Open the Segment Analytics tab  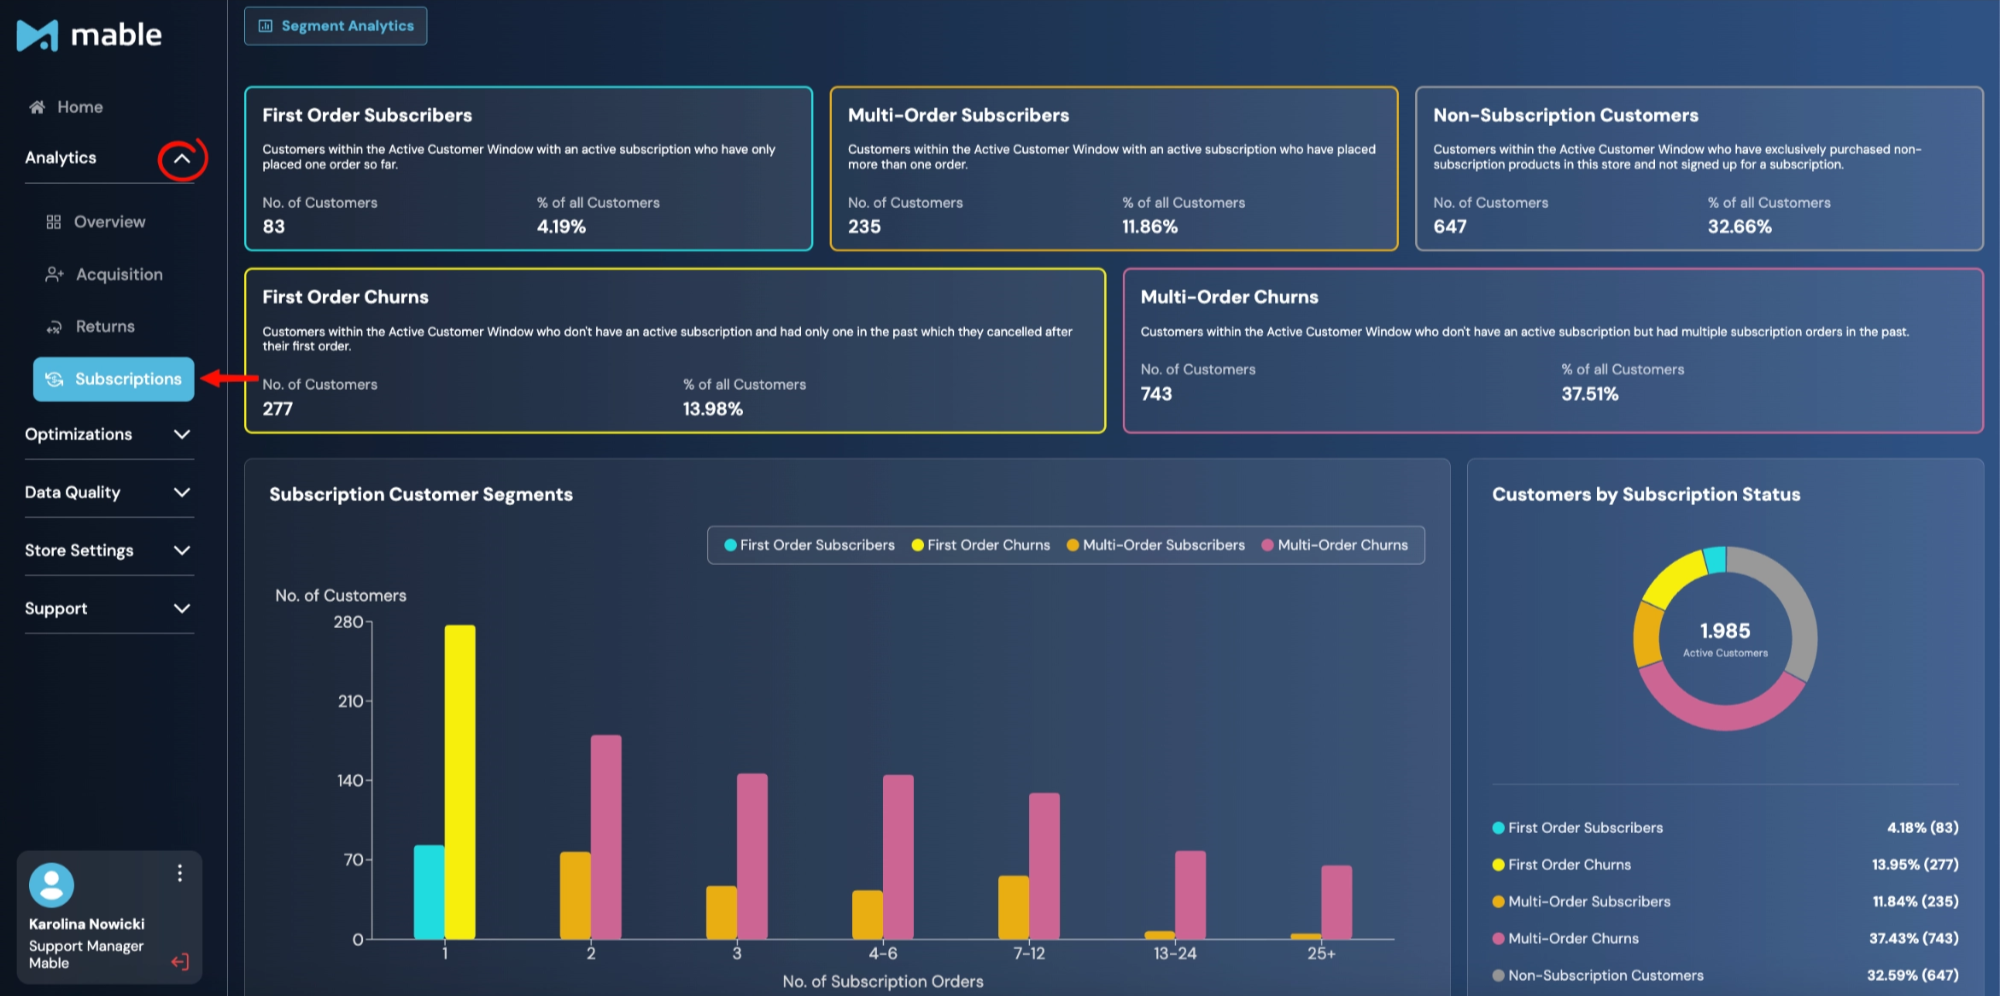[x=336, y=26]
